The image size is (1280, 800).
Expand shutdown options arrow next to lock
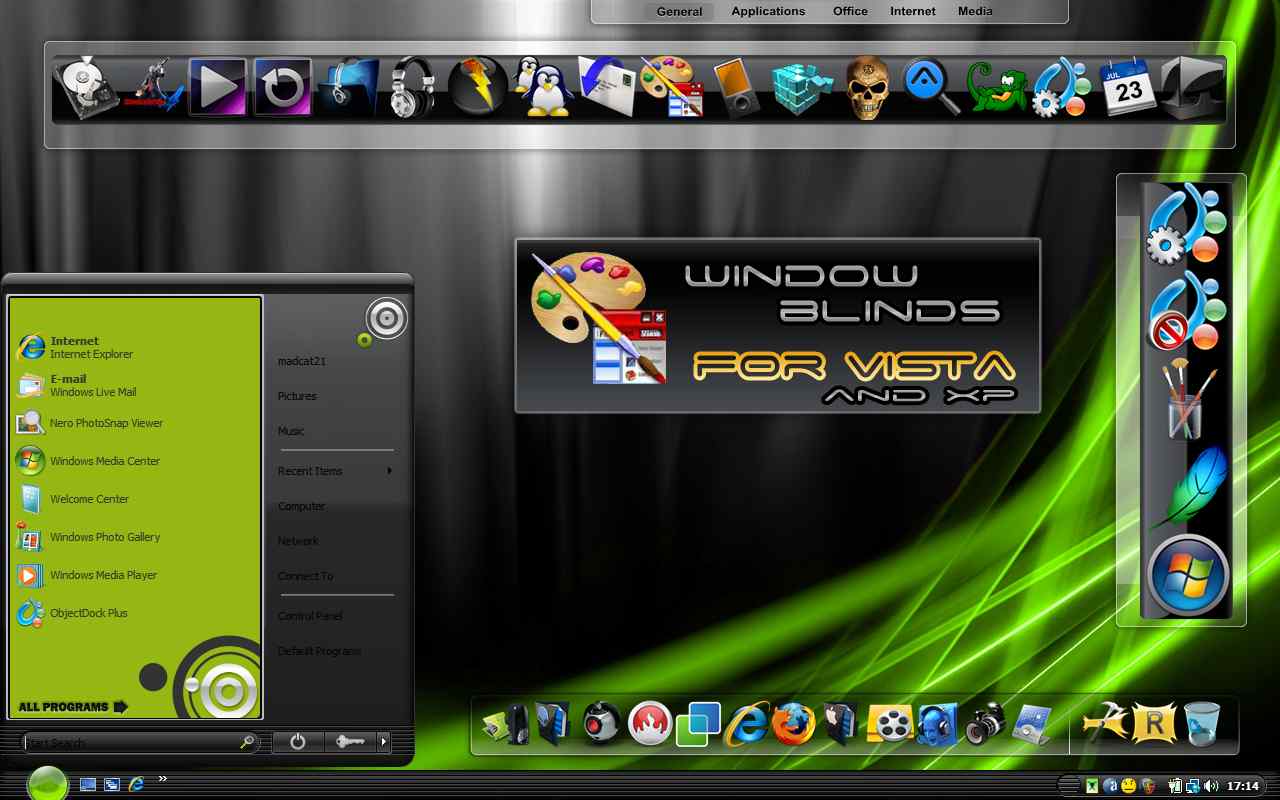click(x=383, y=742)
